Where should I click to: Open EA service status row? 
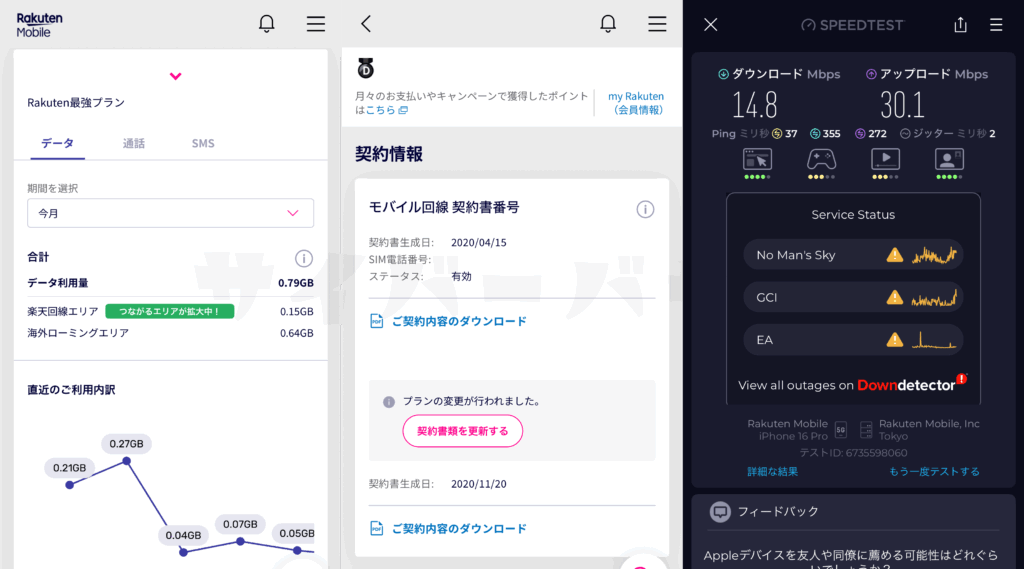coord(853,340)
